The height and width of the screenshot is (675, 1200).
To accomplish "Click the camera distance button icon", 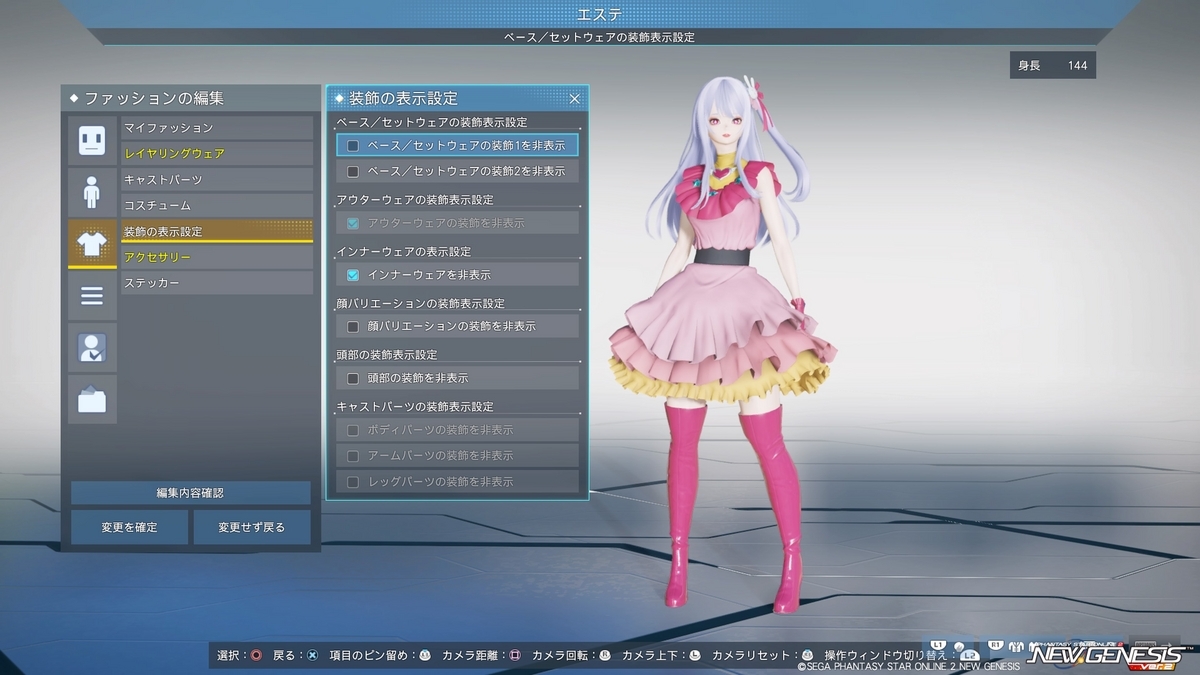I will 515,656.
